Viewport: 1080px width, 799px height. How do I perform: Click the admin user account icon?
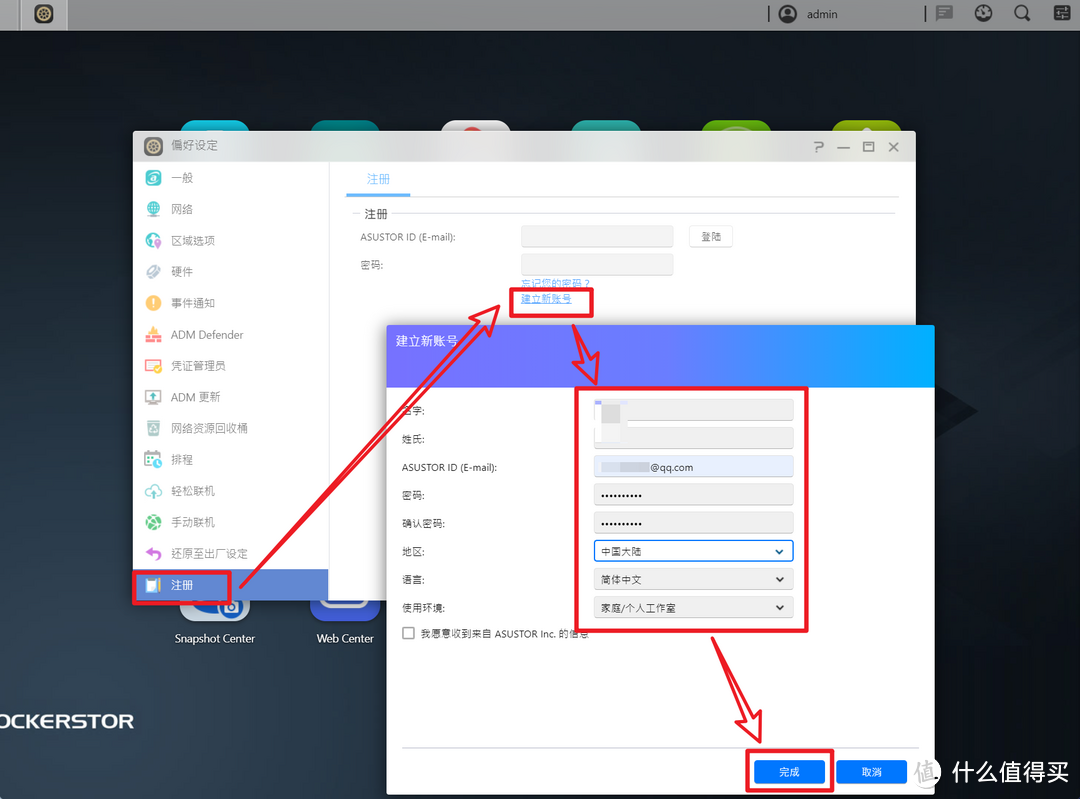pyautogui.click(x=788, y=14)
